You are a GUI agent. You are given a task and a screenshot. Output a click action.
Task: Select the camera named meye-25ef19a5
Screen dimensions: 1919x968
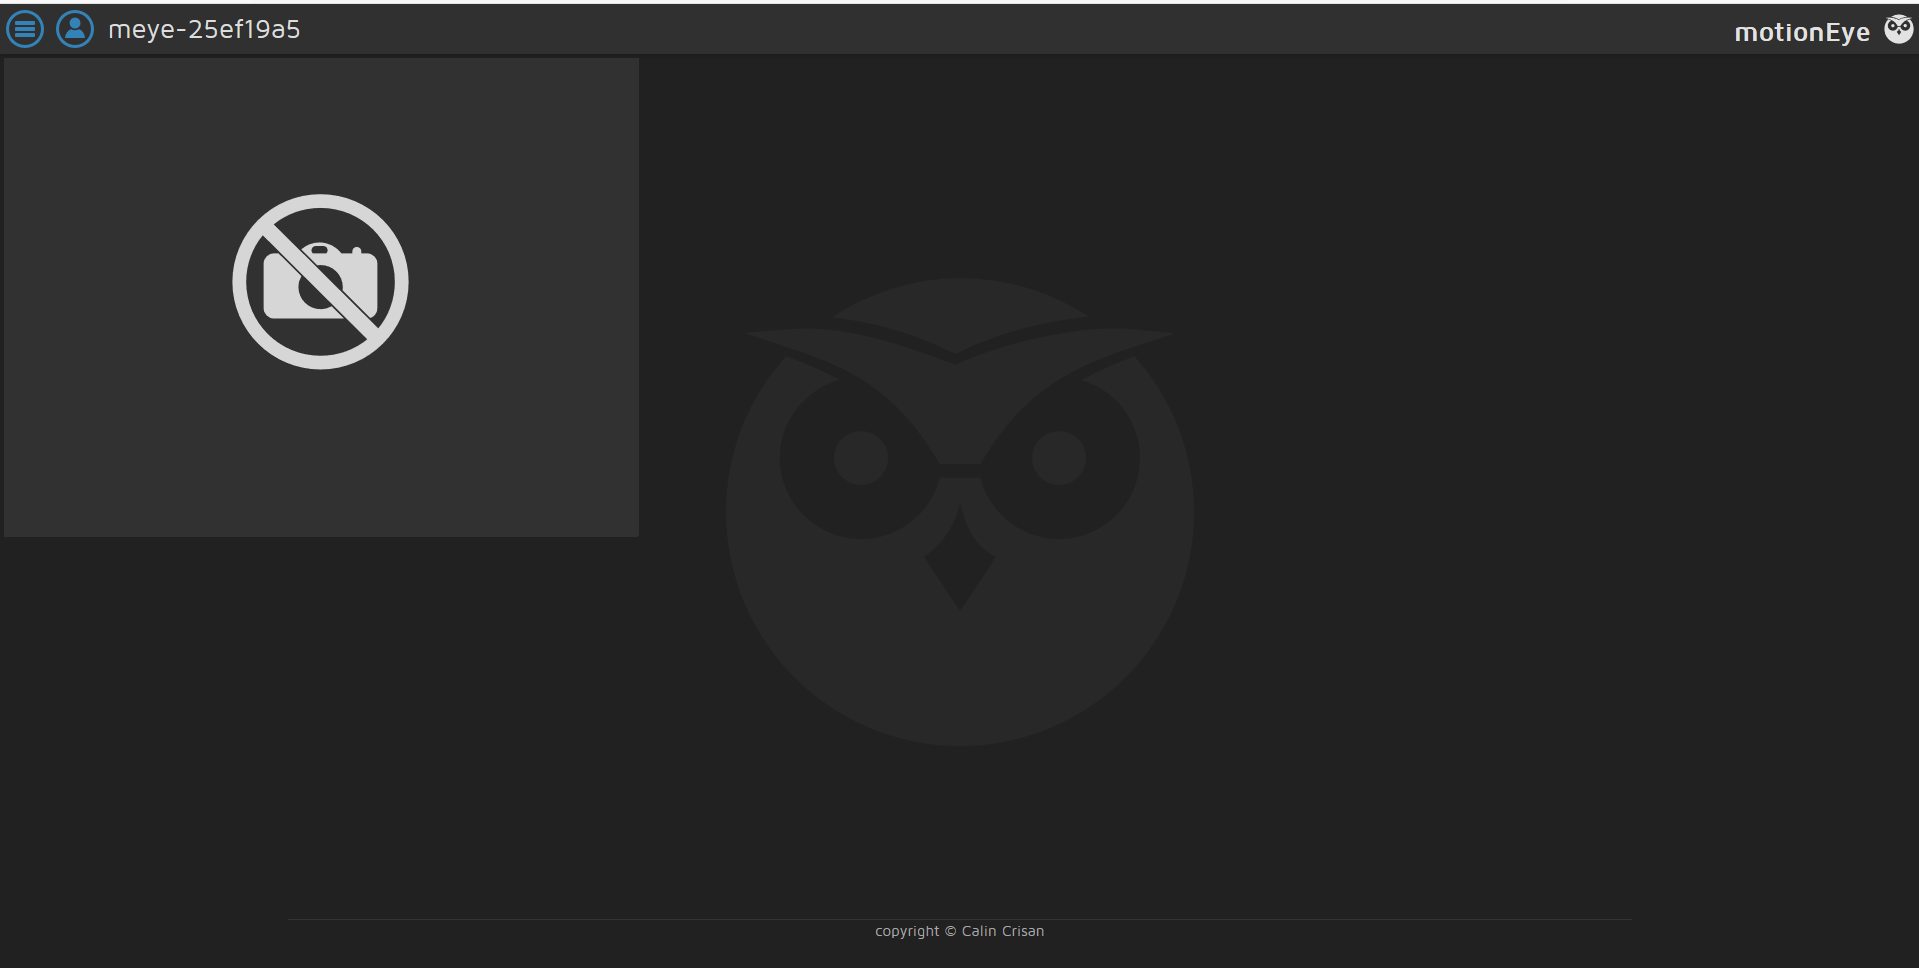tap(203, 29)
